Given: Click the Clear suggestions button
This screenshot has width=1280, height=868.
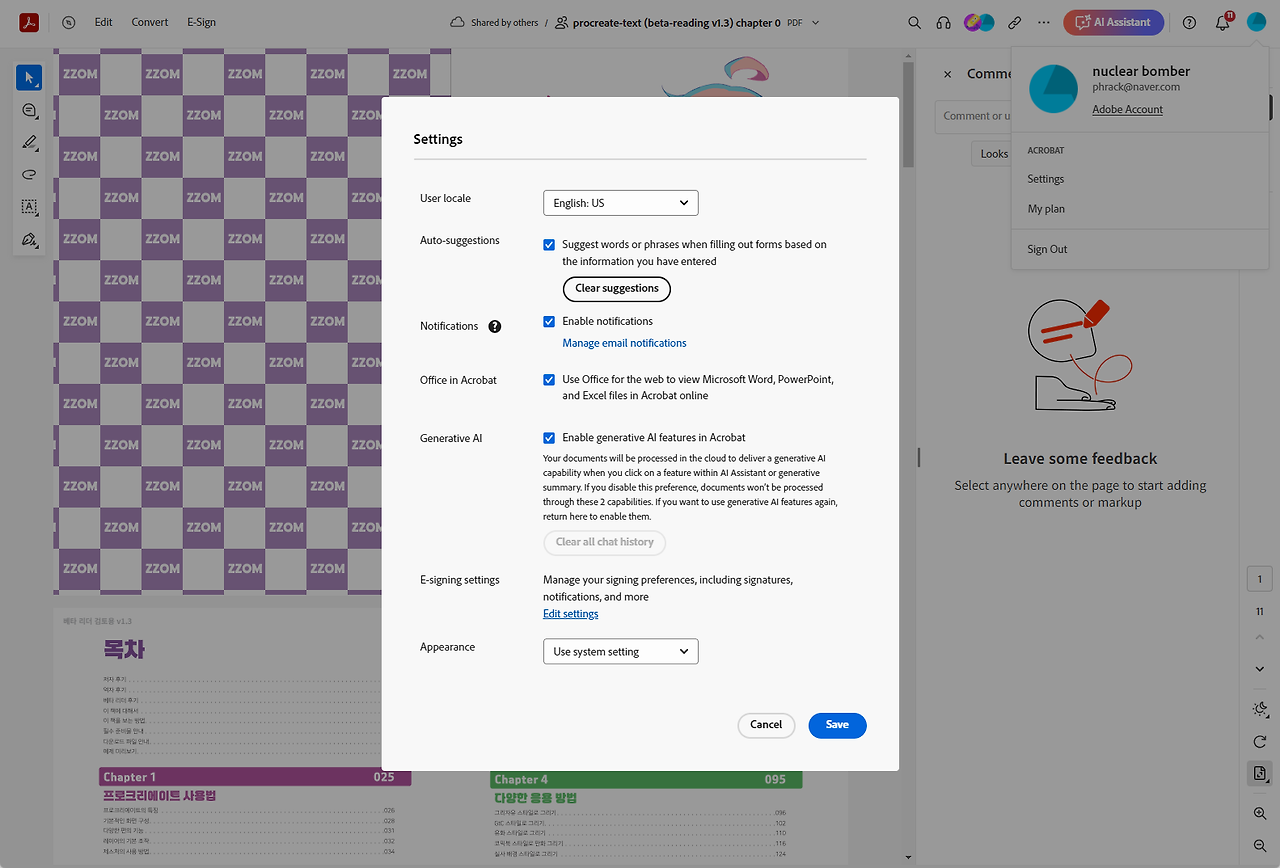Looking at the screenshot, I should click(x=617, y=288).
